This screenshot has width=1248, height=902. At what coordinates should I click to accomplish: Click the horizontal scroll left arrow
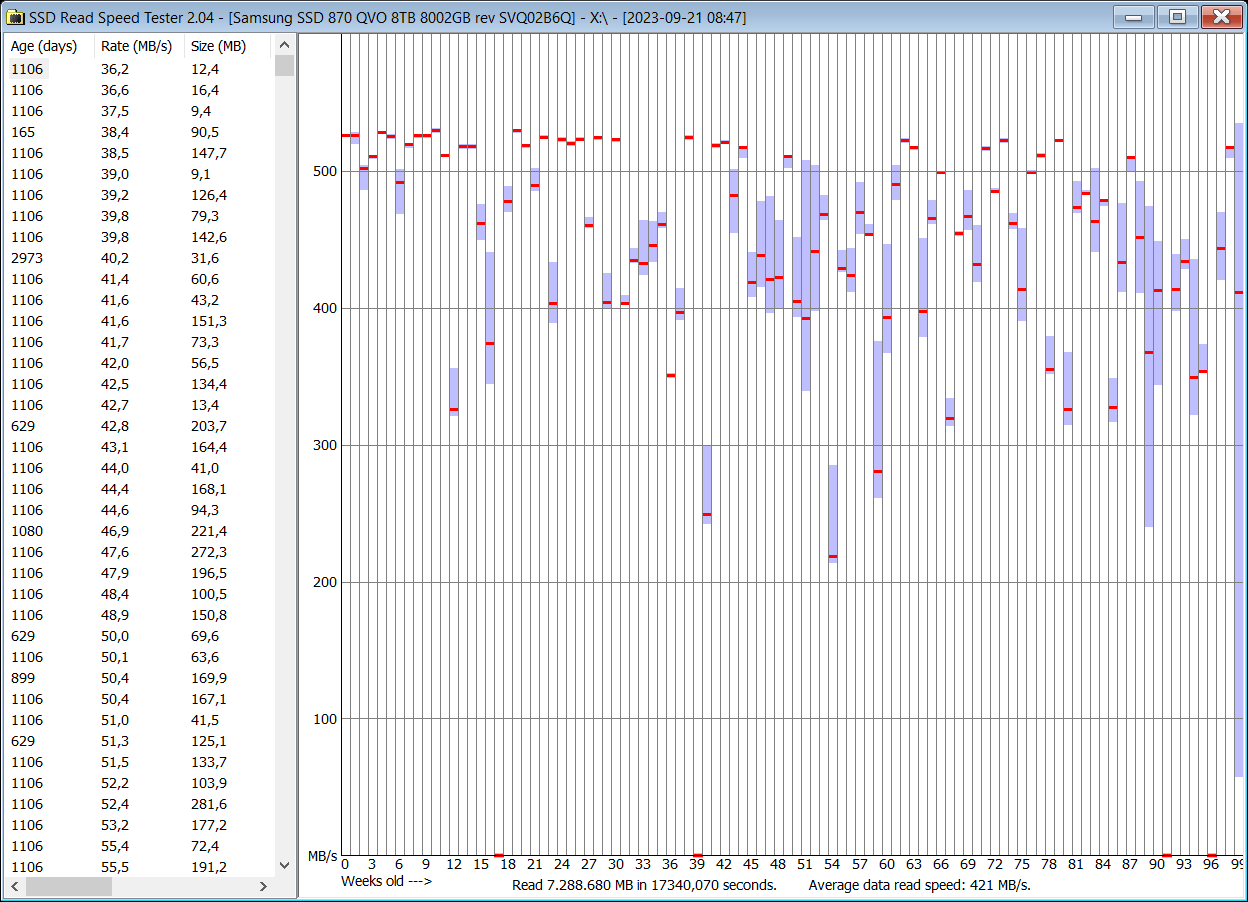pos(16,887)
